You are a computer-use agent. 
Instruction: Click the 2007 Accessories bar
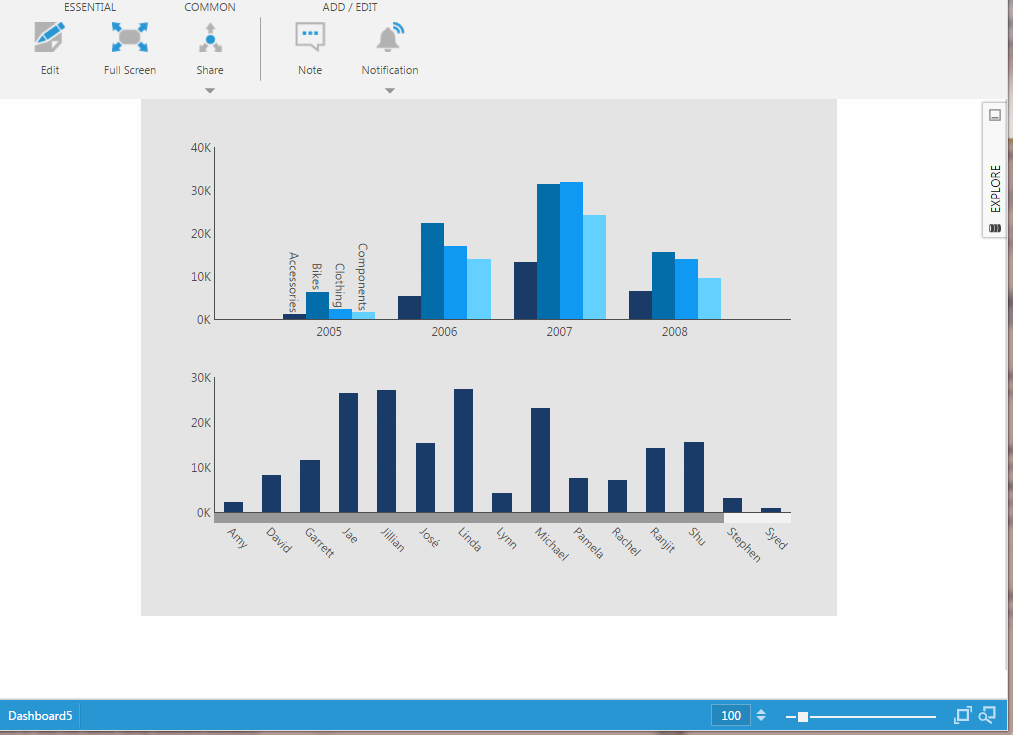(x=525, y=291)
